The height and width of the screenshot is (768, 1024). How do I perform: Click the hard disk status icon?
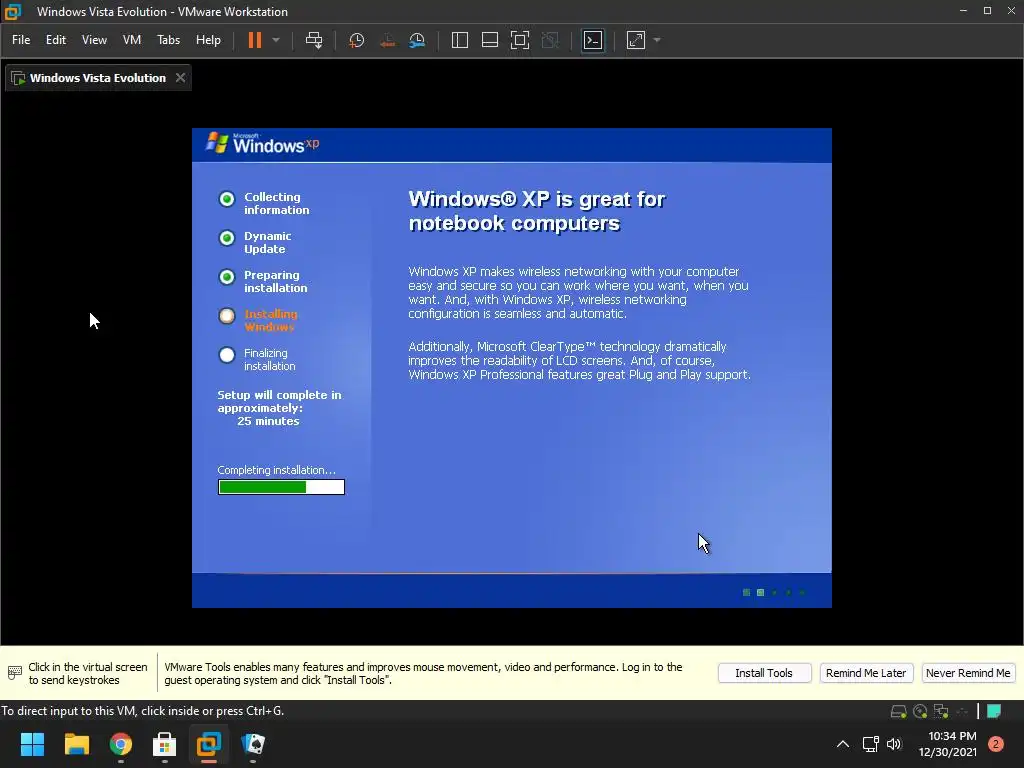[x=899, y=711]
